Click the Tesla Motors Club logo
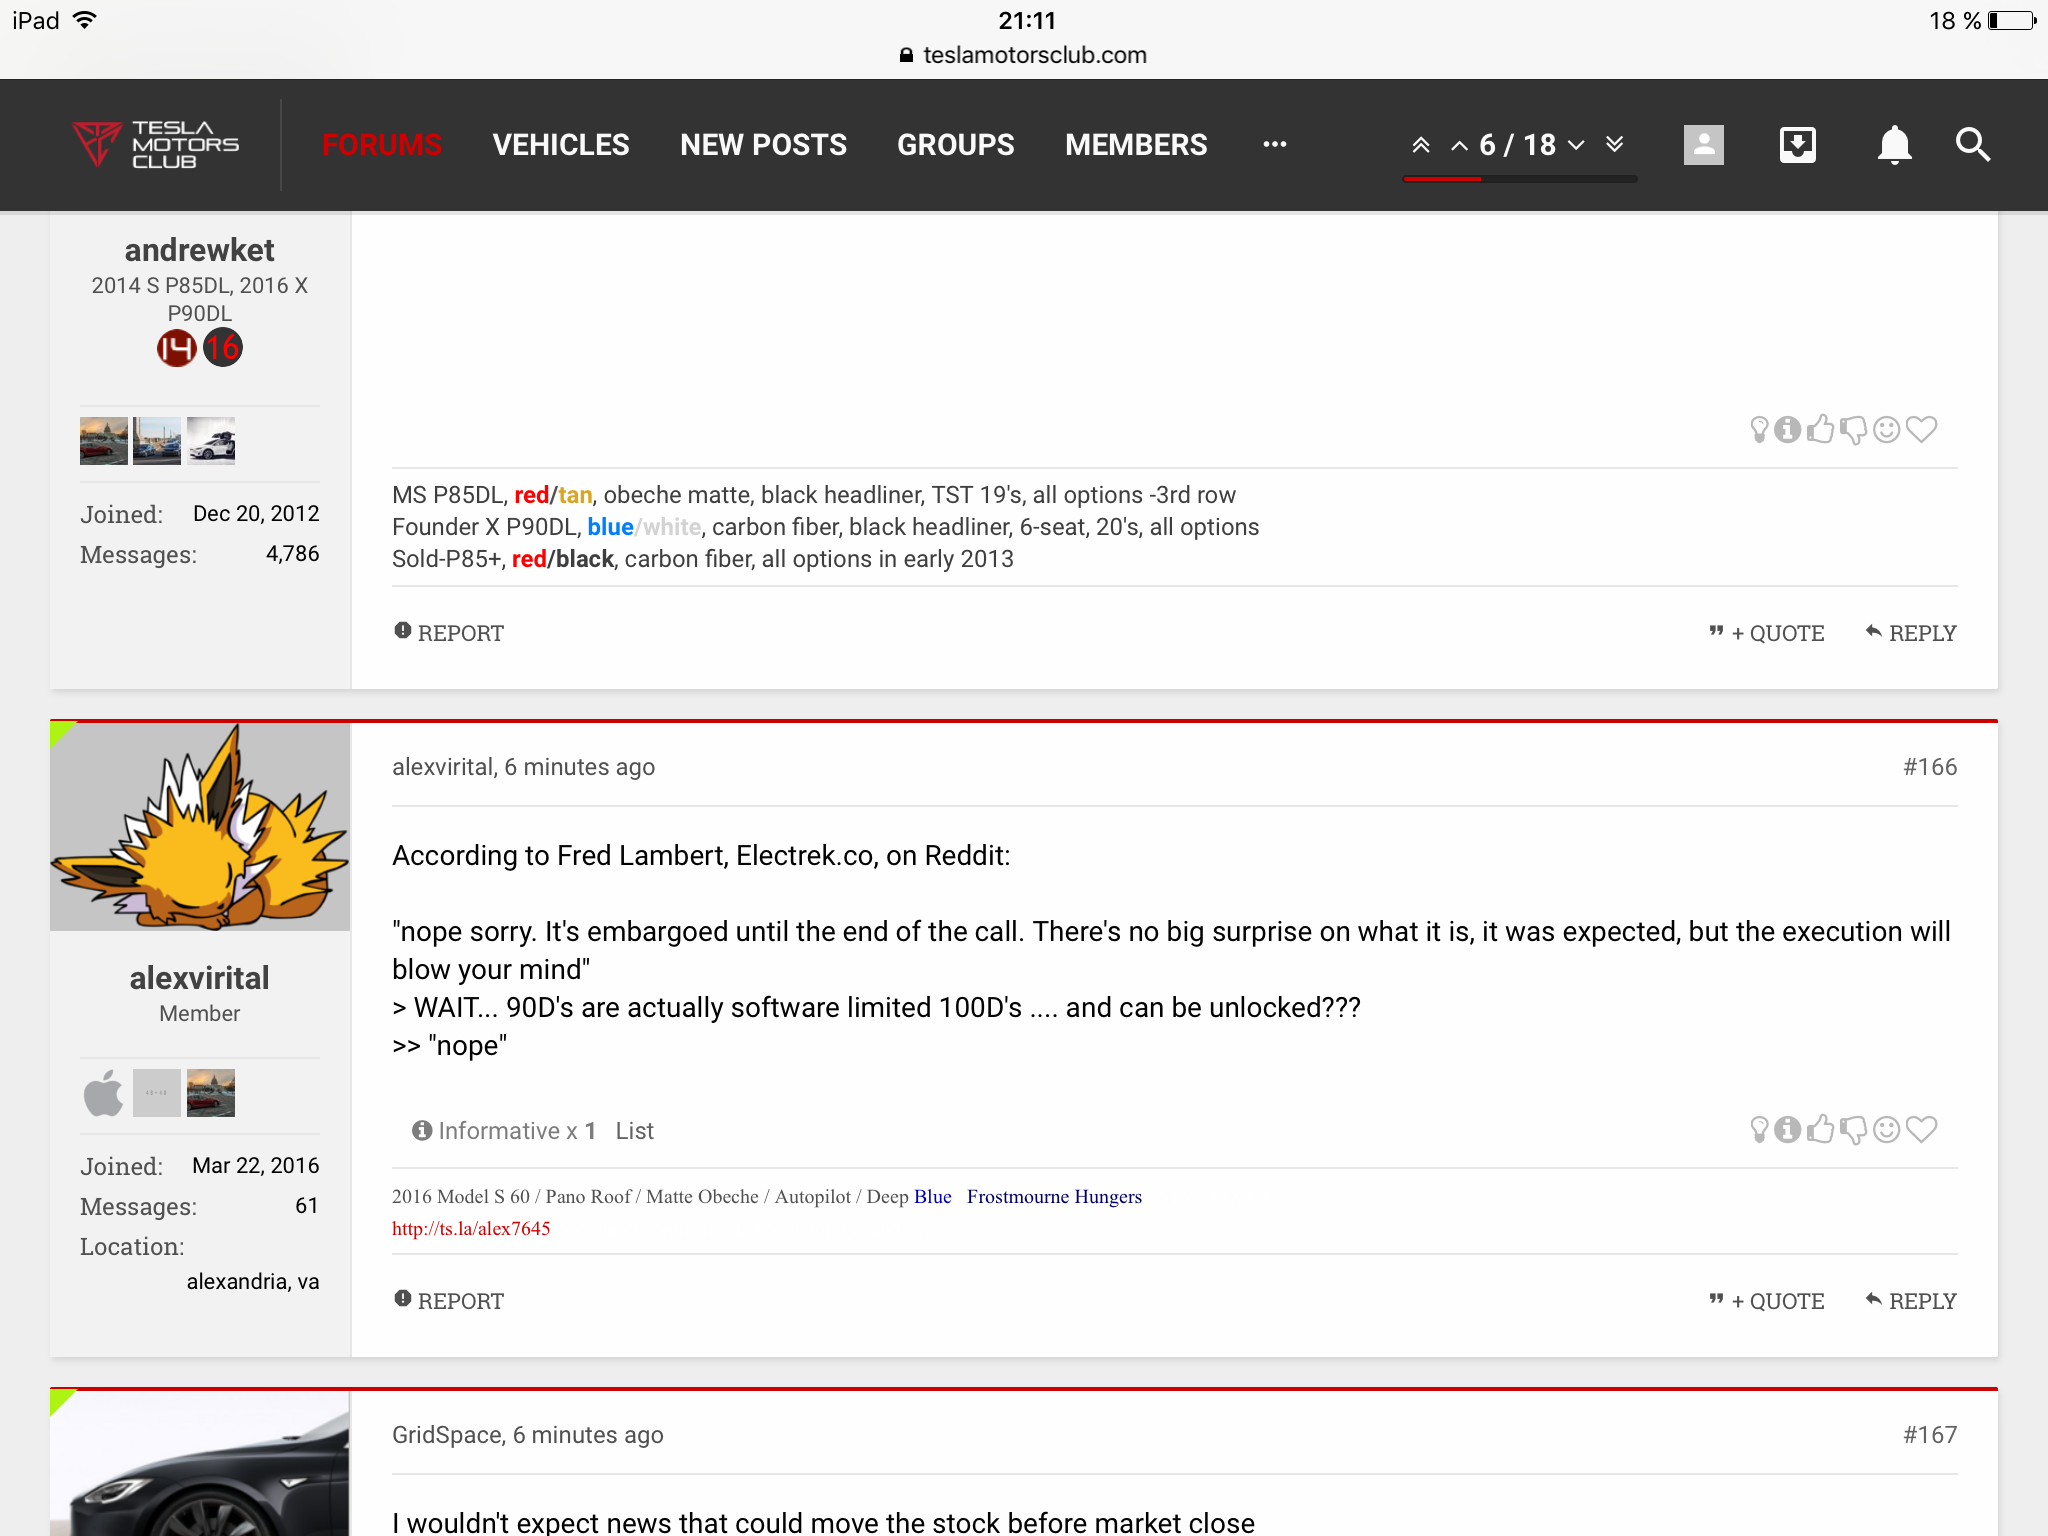Screen dimensions: 2048x1536 [x=156, y=145]
